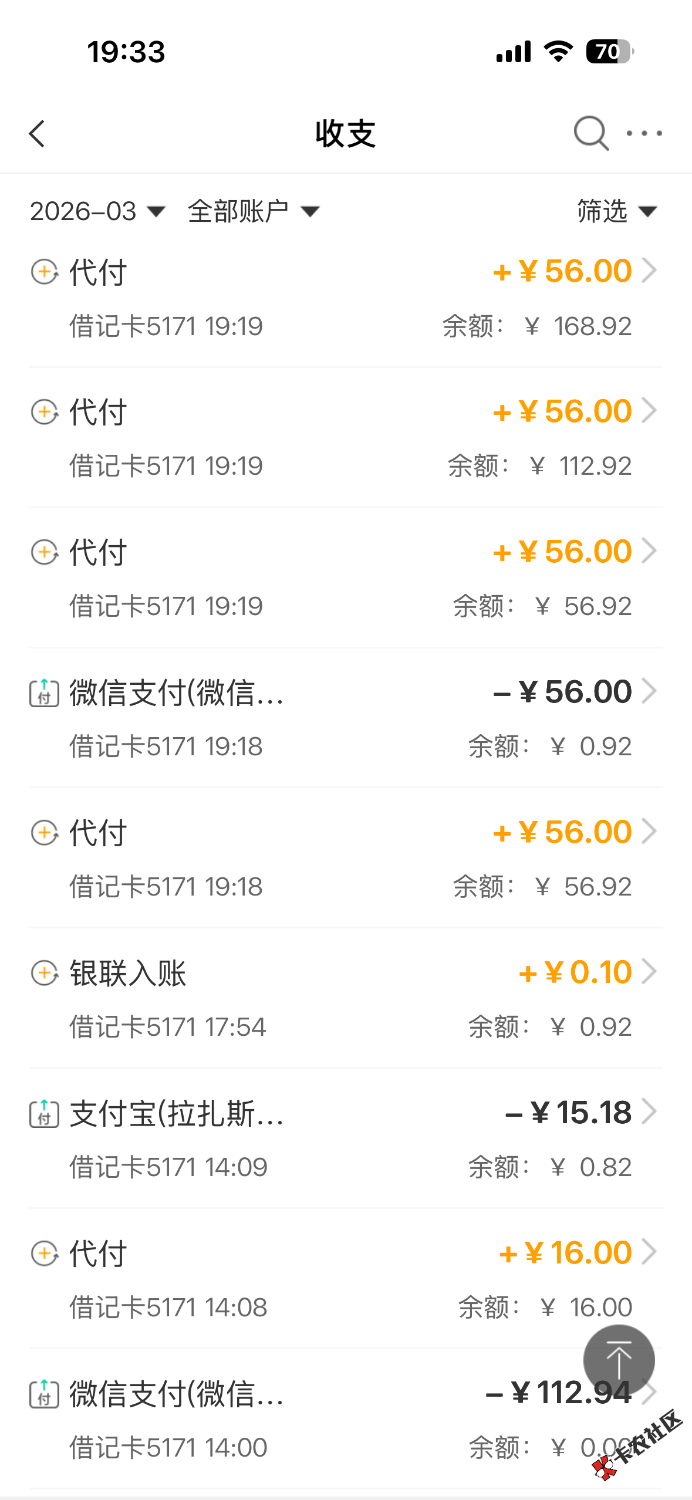The height and width of the screenshot is (1500, 692).
Task: Expand the 2026-03 month dropdown
Action: tap(97, 211)
